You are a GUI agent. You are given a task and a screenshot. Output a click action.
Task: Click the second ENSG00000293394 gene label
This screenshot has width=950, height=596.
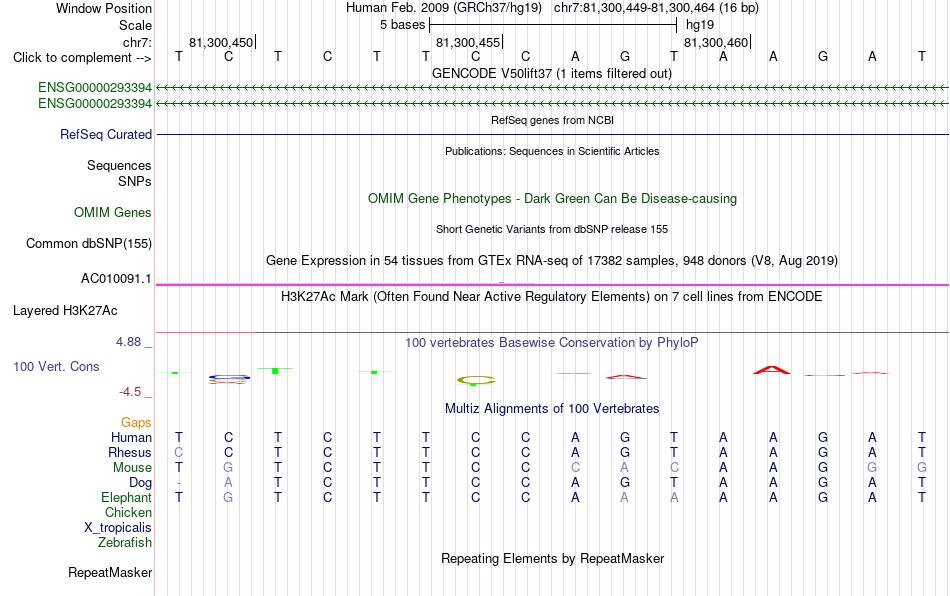point(95,104)
